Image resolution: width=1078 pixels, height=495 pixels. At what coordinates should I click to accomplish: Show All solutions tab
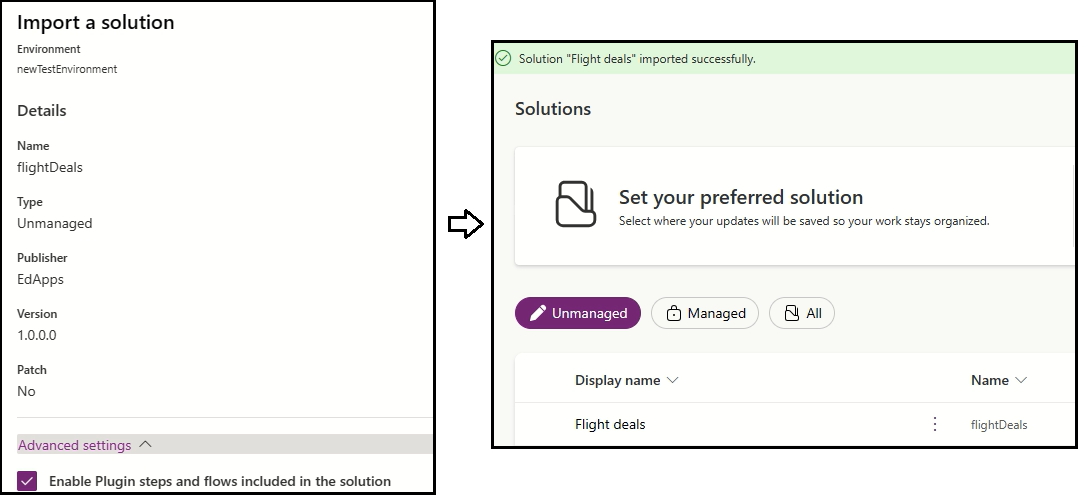[x=804, y=313]
